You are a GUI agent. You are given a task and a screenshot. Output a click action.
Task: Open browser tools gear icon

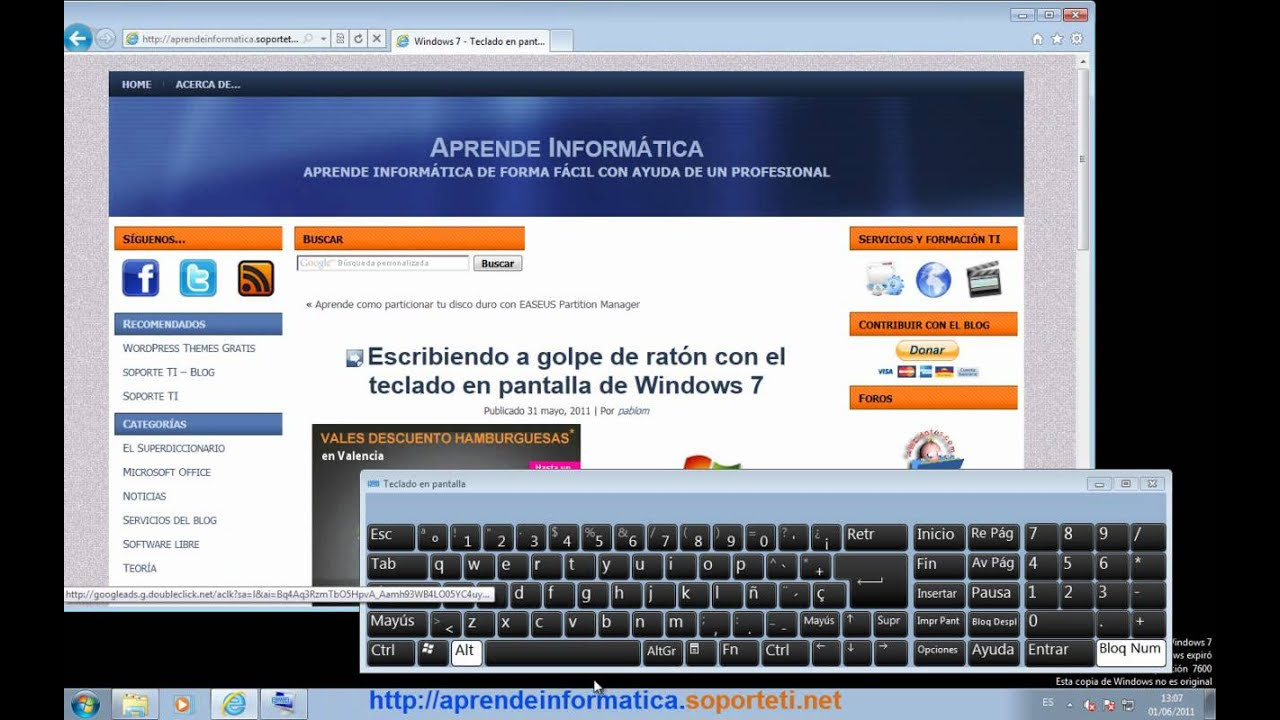pyautogui.click(x=1077, y=39)
